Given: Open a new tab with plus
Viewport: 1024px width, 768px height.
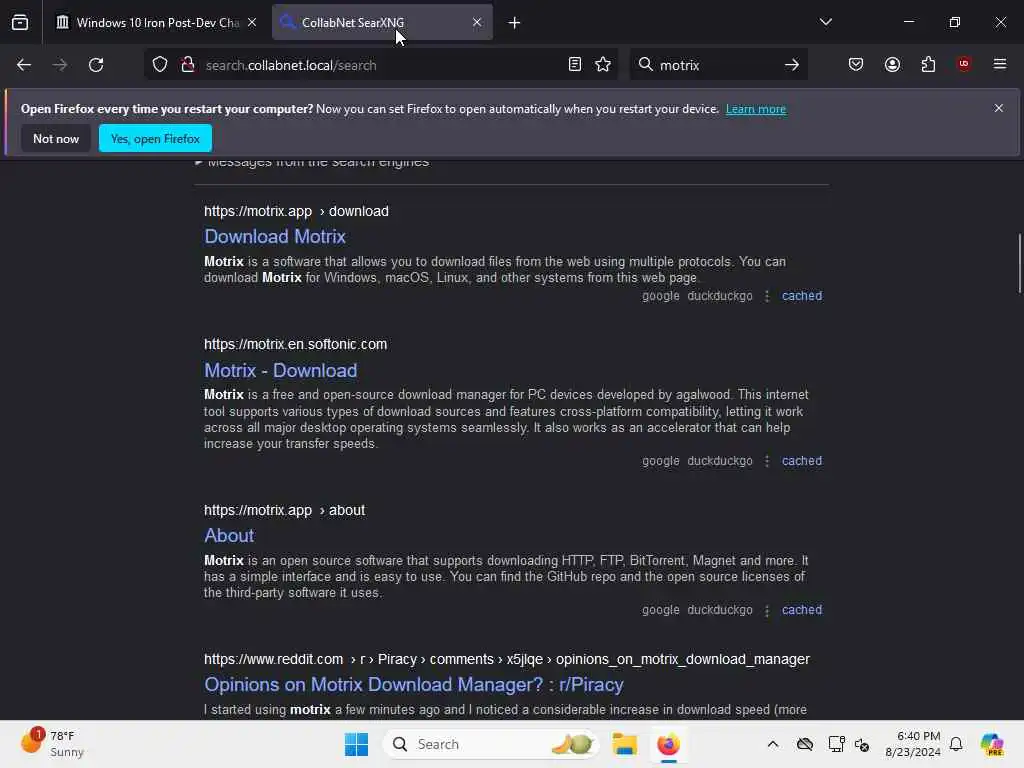Looking at the screenshot, I should [514, 23].
